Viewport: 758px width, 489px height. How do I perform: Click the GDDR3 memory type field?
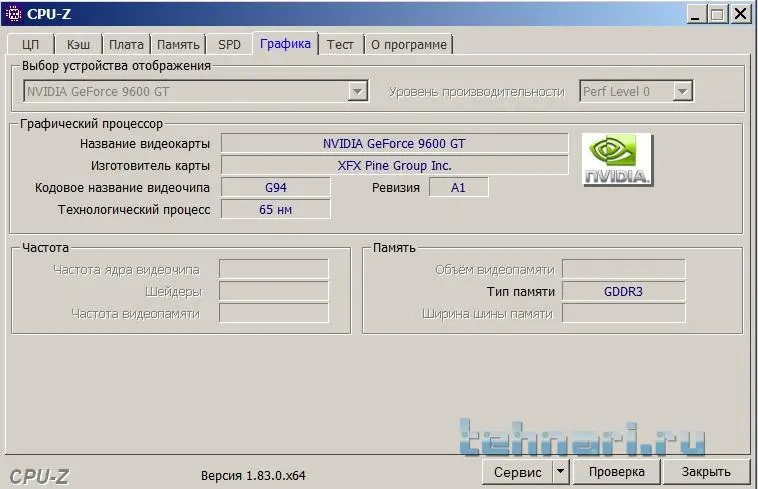[623, 291]
